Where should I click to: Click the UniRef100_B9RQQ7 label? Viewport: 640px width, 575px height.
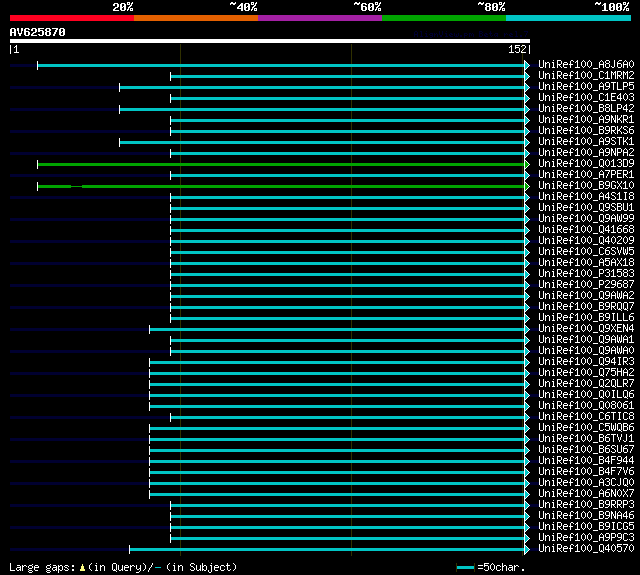[586, 307]
